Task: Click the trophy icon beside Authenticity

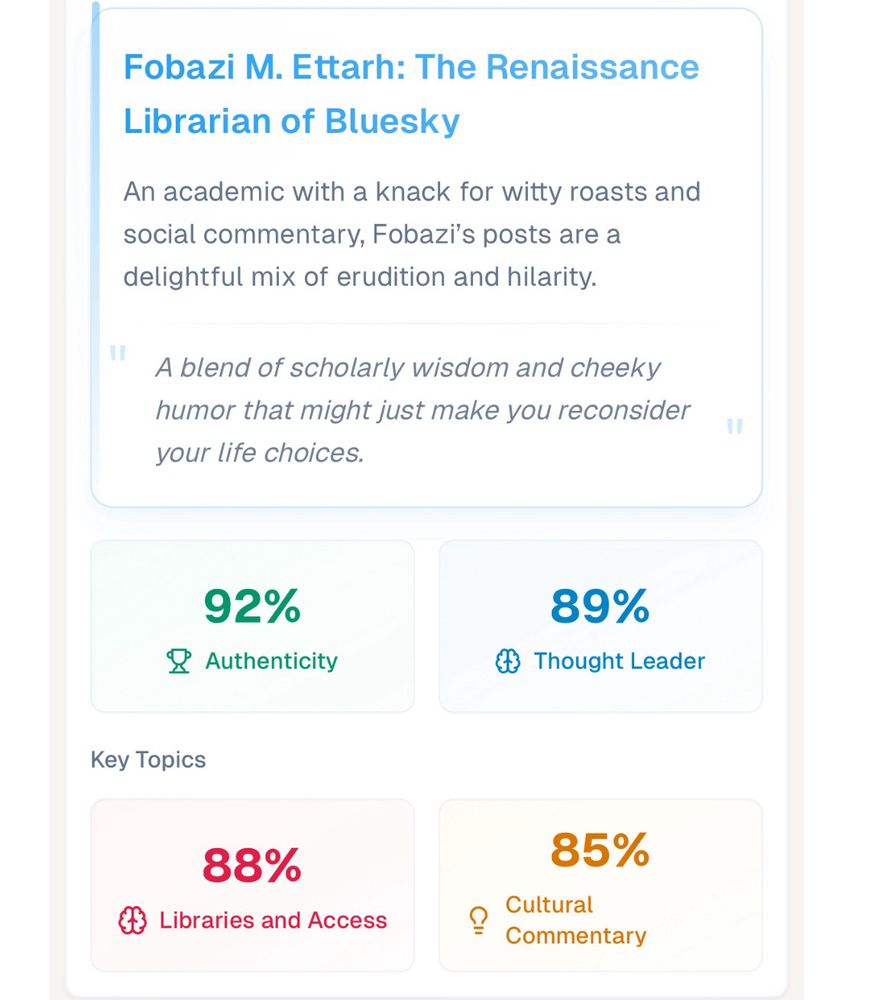Action: [178, 660]
